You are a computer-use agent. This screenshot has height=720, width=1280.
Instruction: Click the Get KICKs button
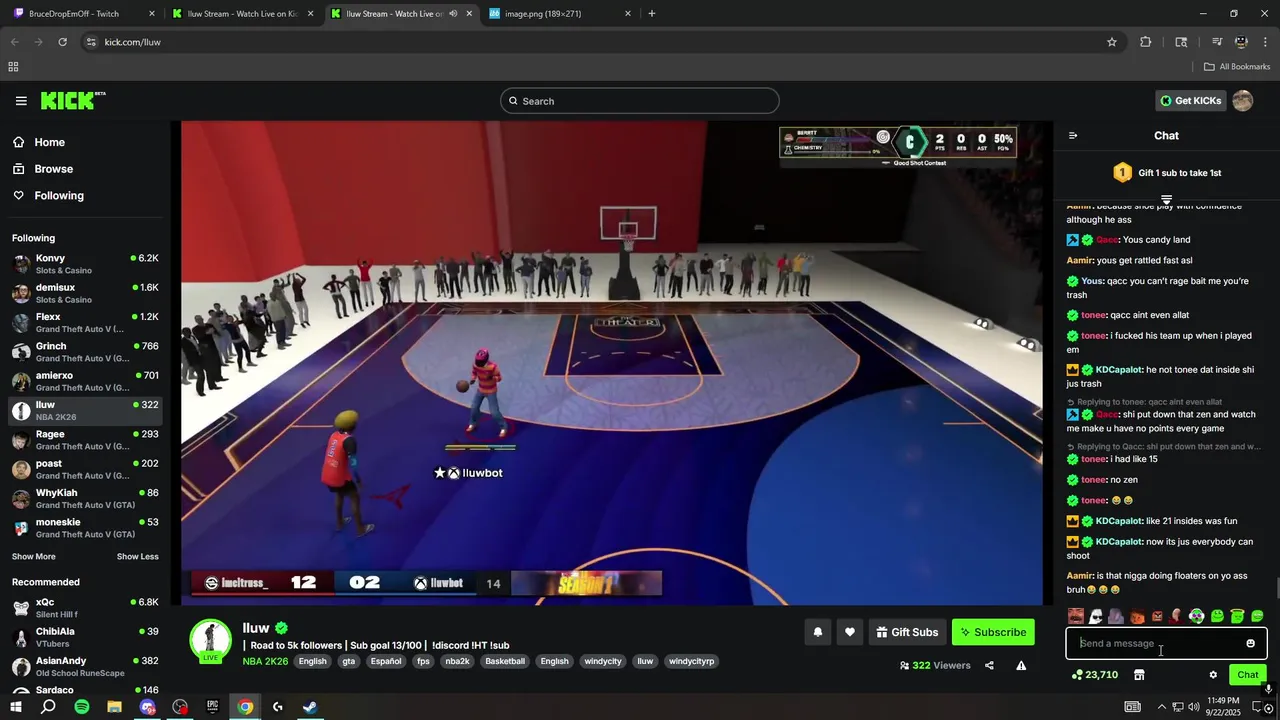(x=1190, y=101)
